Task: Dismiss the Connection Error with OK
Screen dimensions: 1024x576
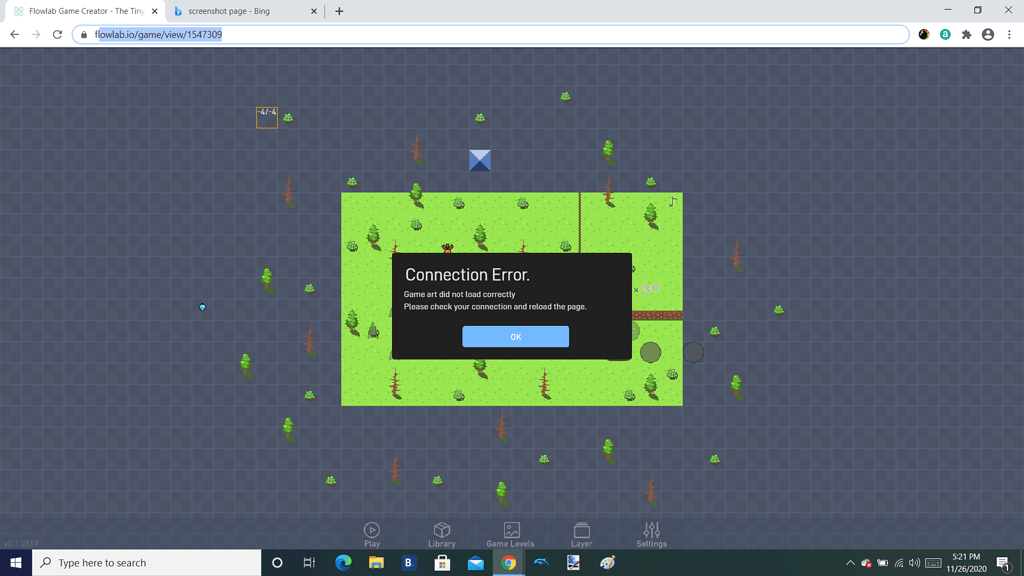Action: [x=515, y=336]
